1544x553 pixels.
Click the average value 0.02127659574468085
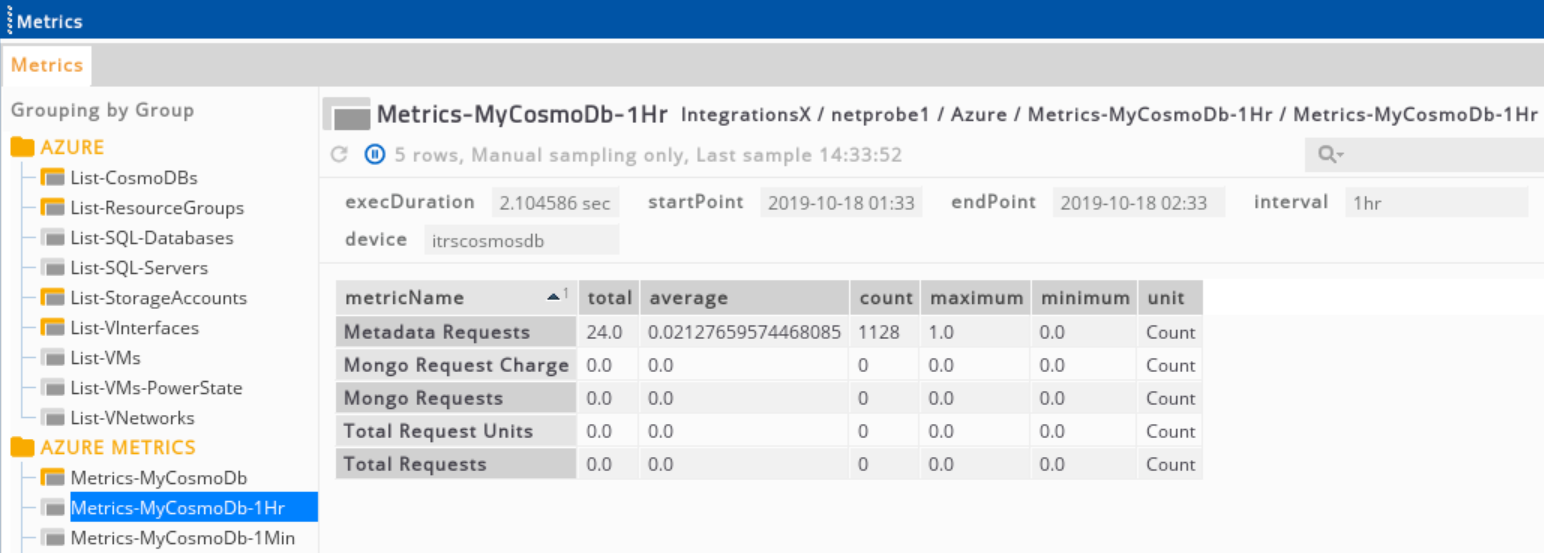tap(744, 332)
